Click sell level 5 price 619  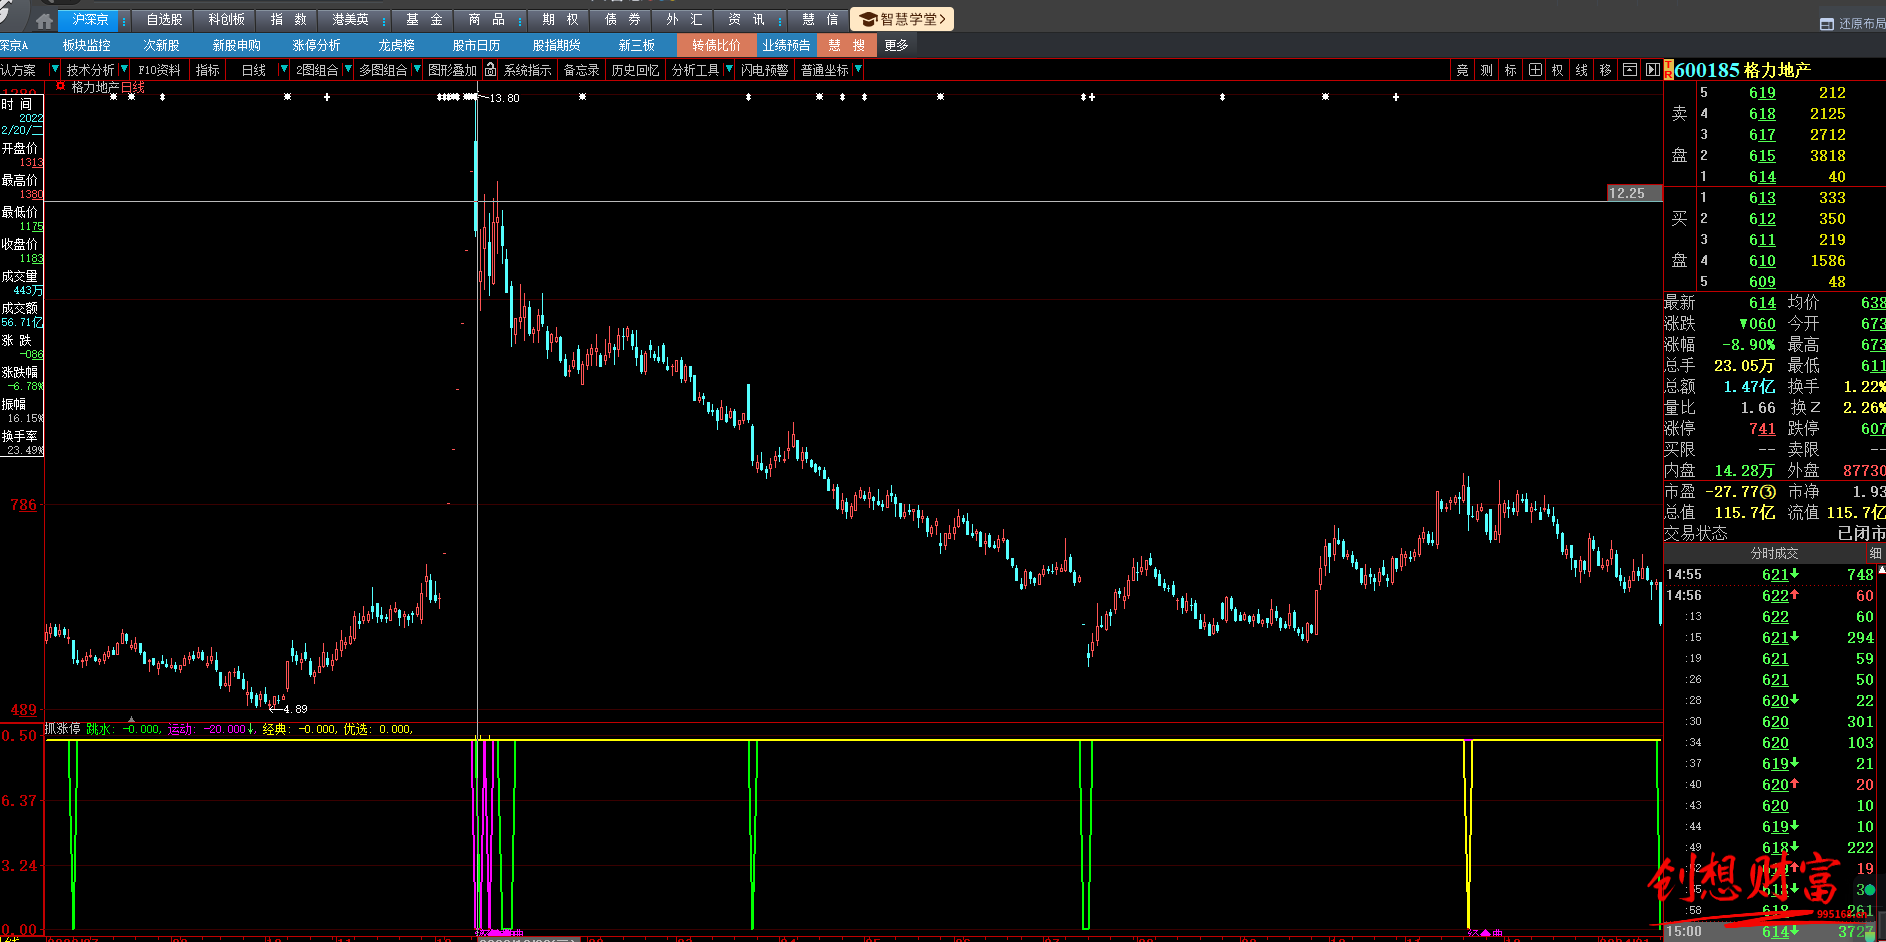coord(1762,93)
